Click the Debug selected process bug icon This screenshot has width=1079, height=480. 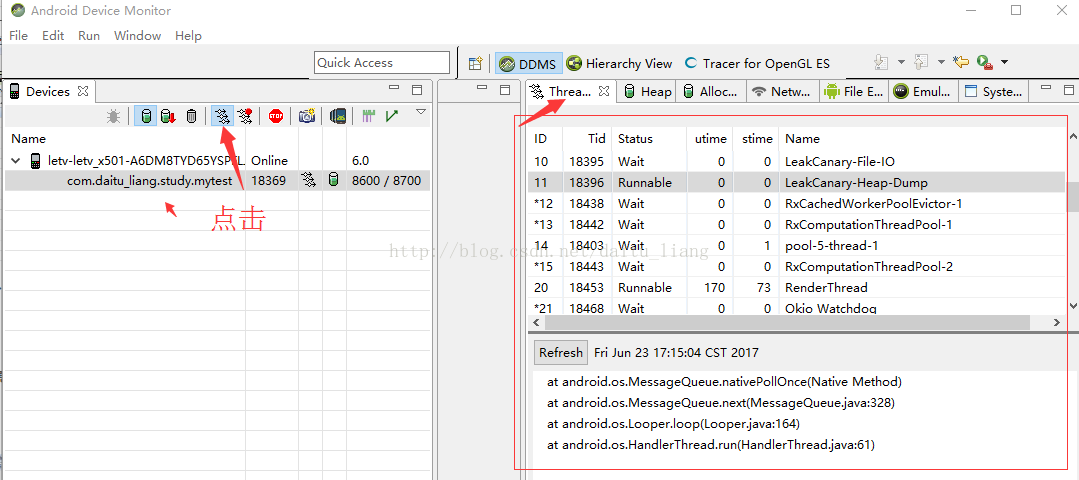coord(114,116)
